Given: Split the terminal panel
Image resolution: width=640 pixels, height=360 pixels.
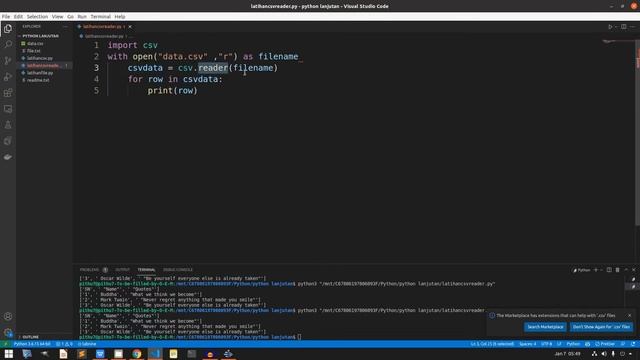Looking at the screenshot, I should tap(609, 270).
